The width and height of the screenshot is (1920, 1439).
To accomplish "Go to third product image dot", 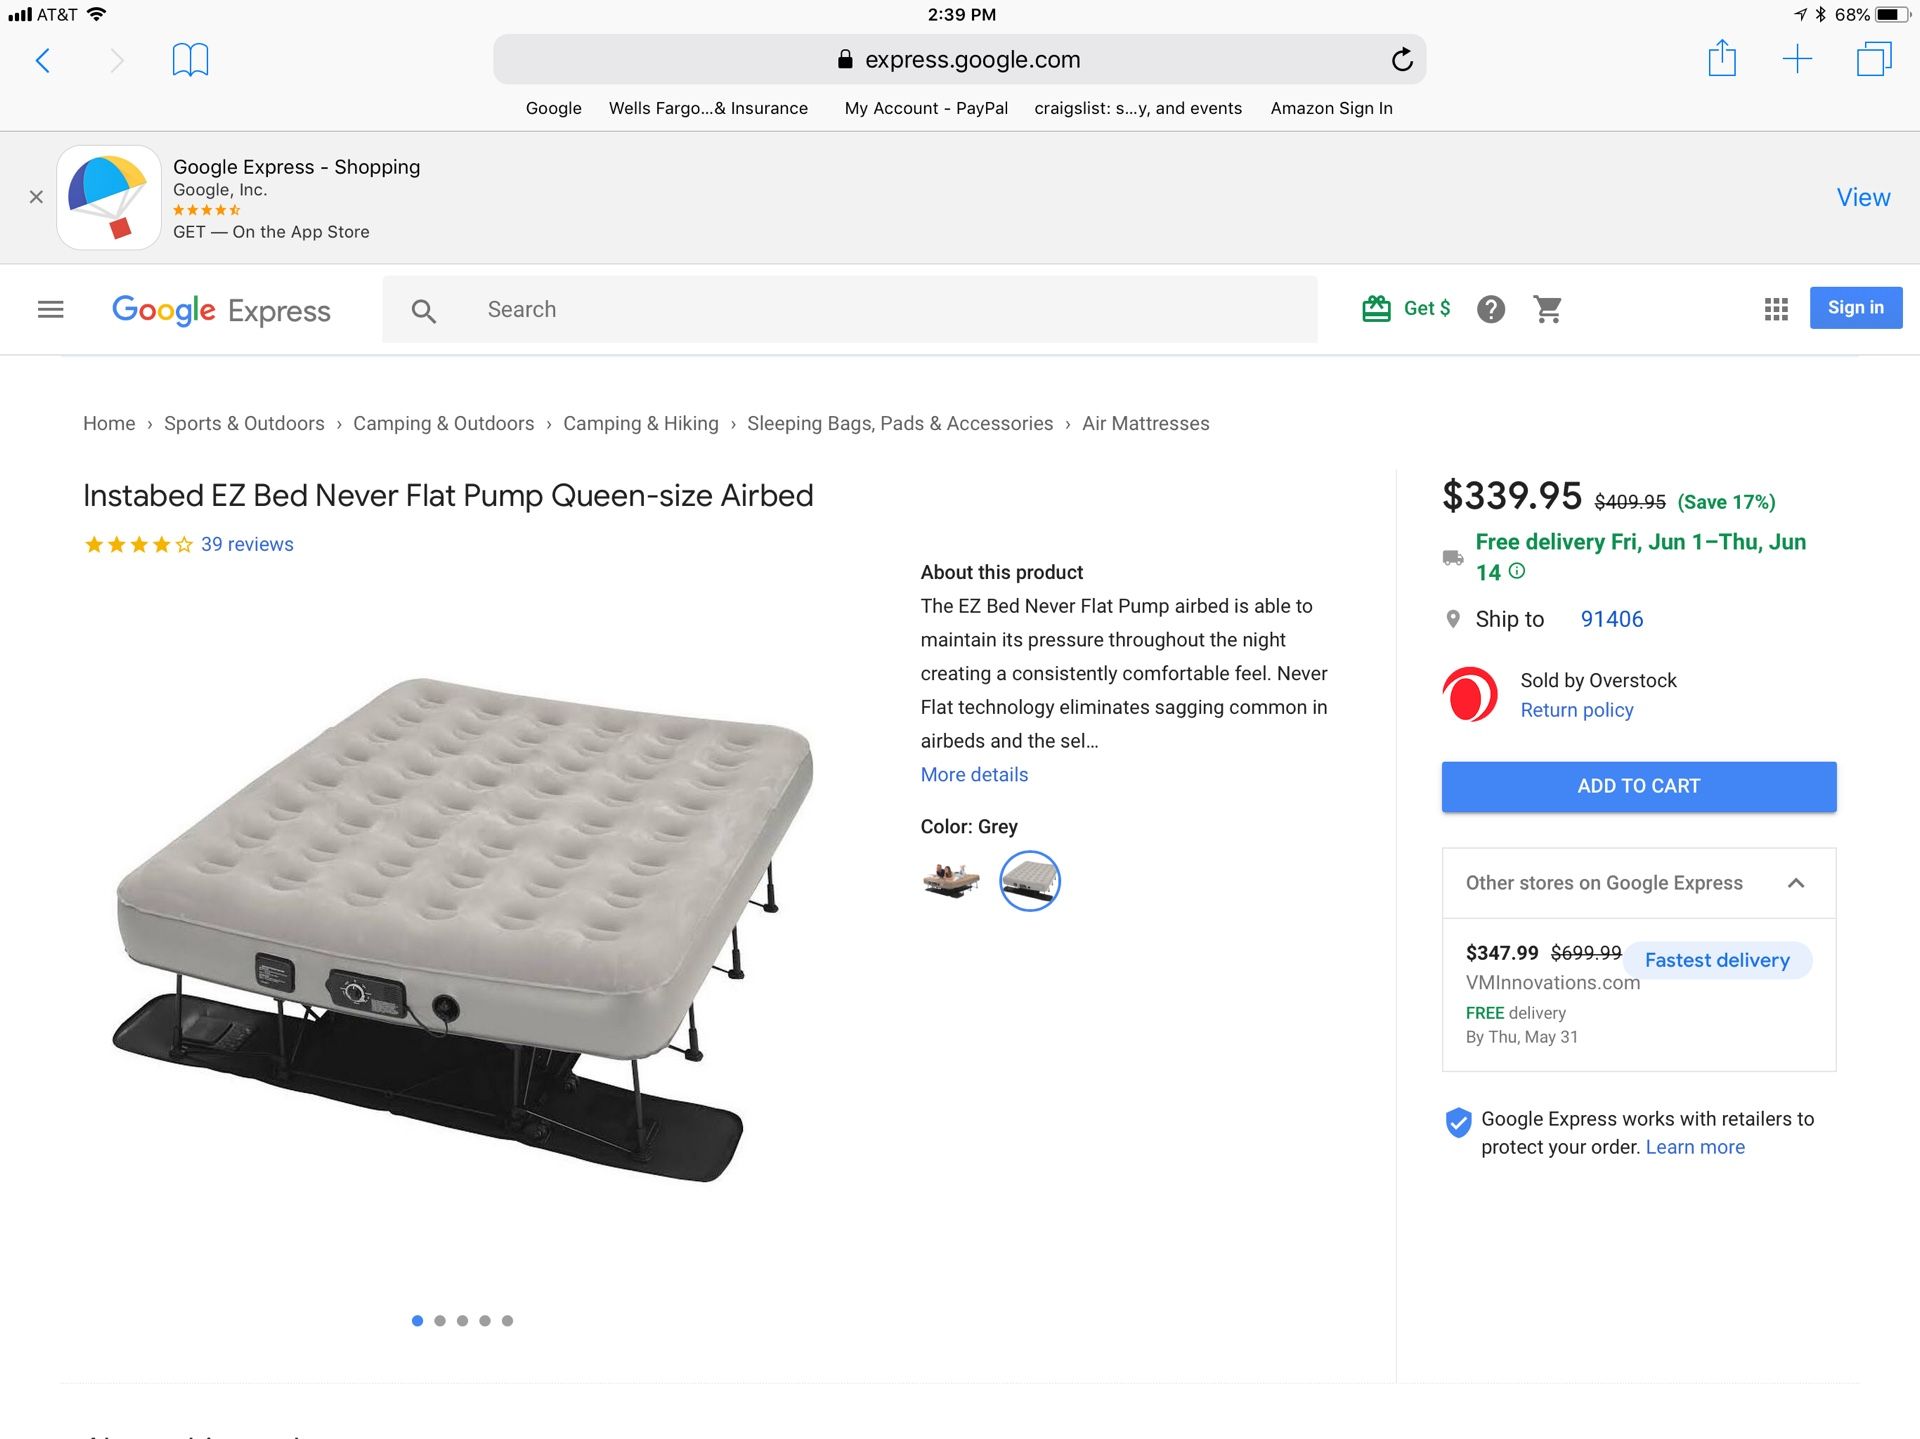I will [x=462, y=1321].
